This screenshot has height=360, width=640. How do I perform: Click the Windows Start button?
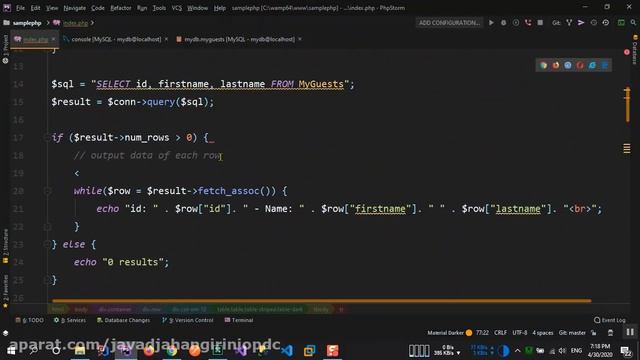tap(11, 351)
